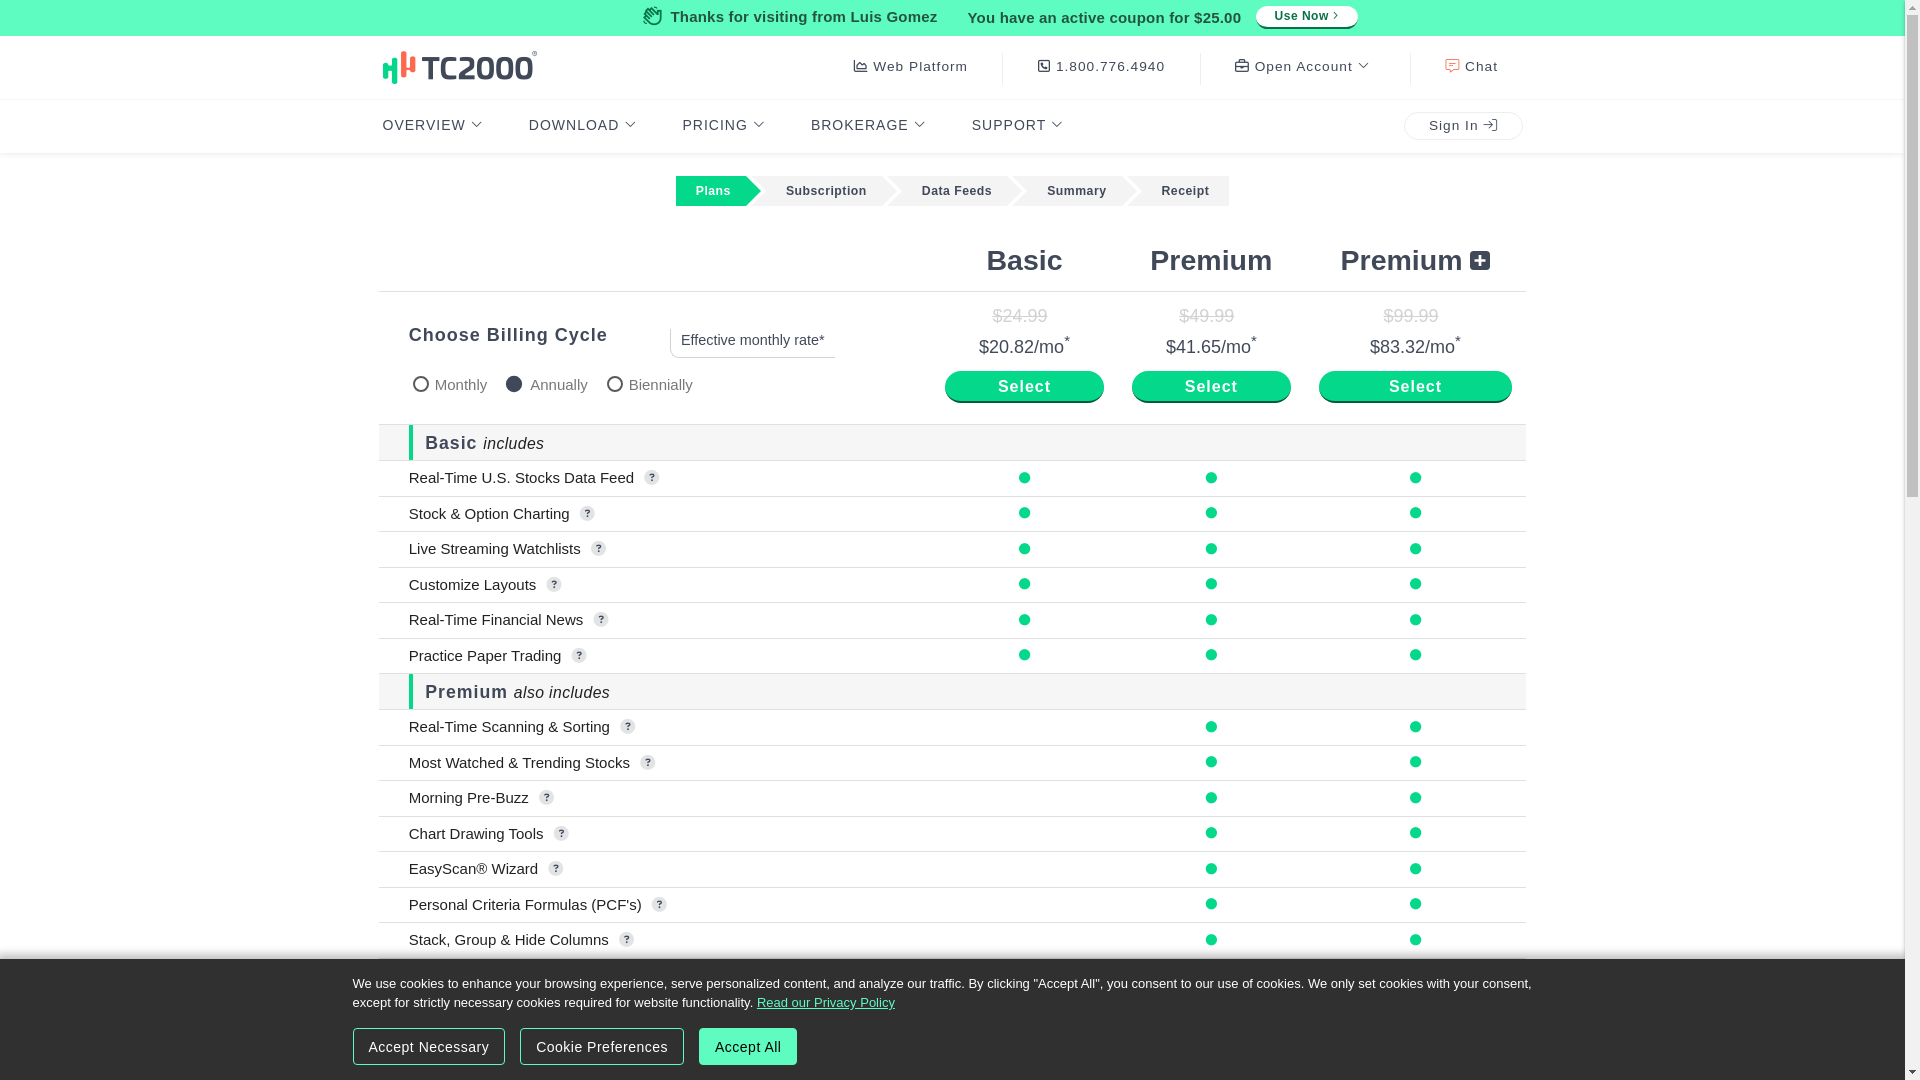Viewport: 1920px width, 1080px height.
Task: Go to the Receipt step
Action: click(1185, 191)
